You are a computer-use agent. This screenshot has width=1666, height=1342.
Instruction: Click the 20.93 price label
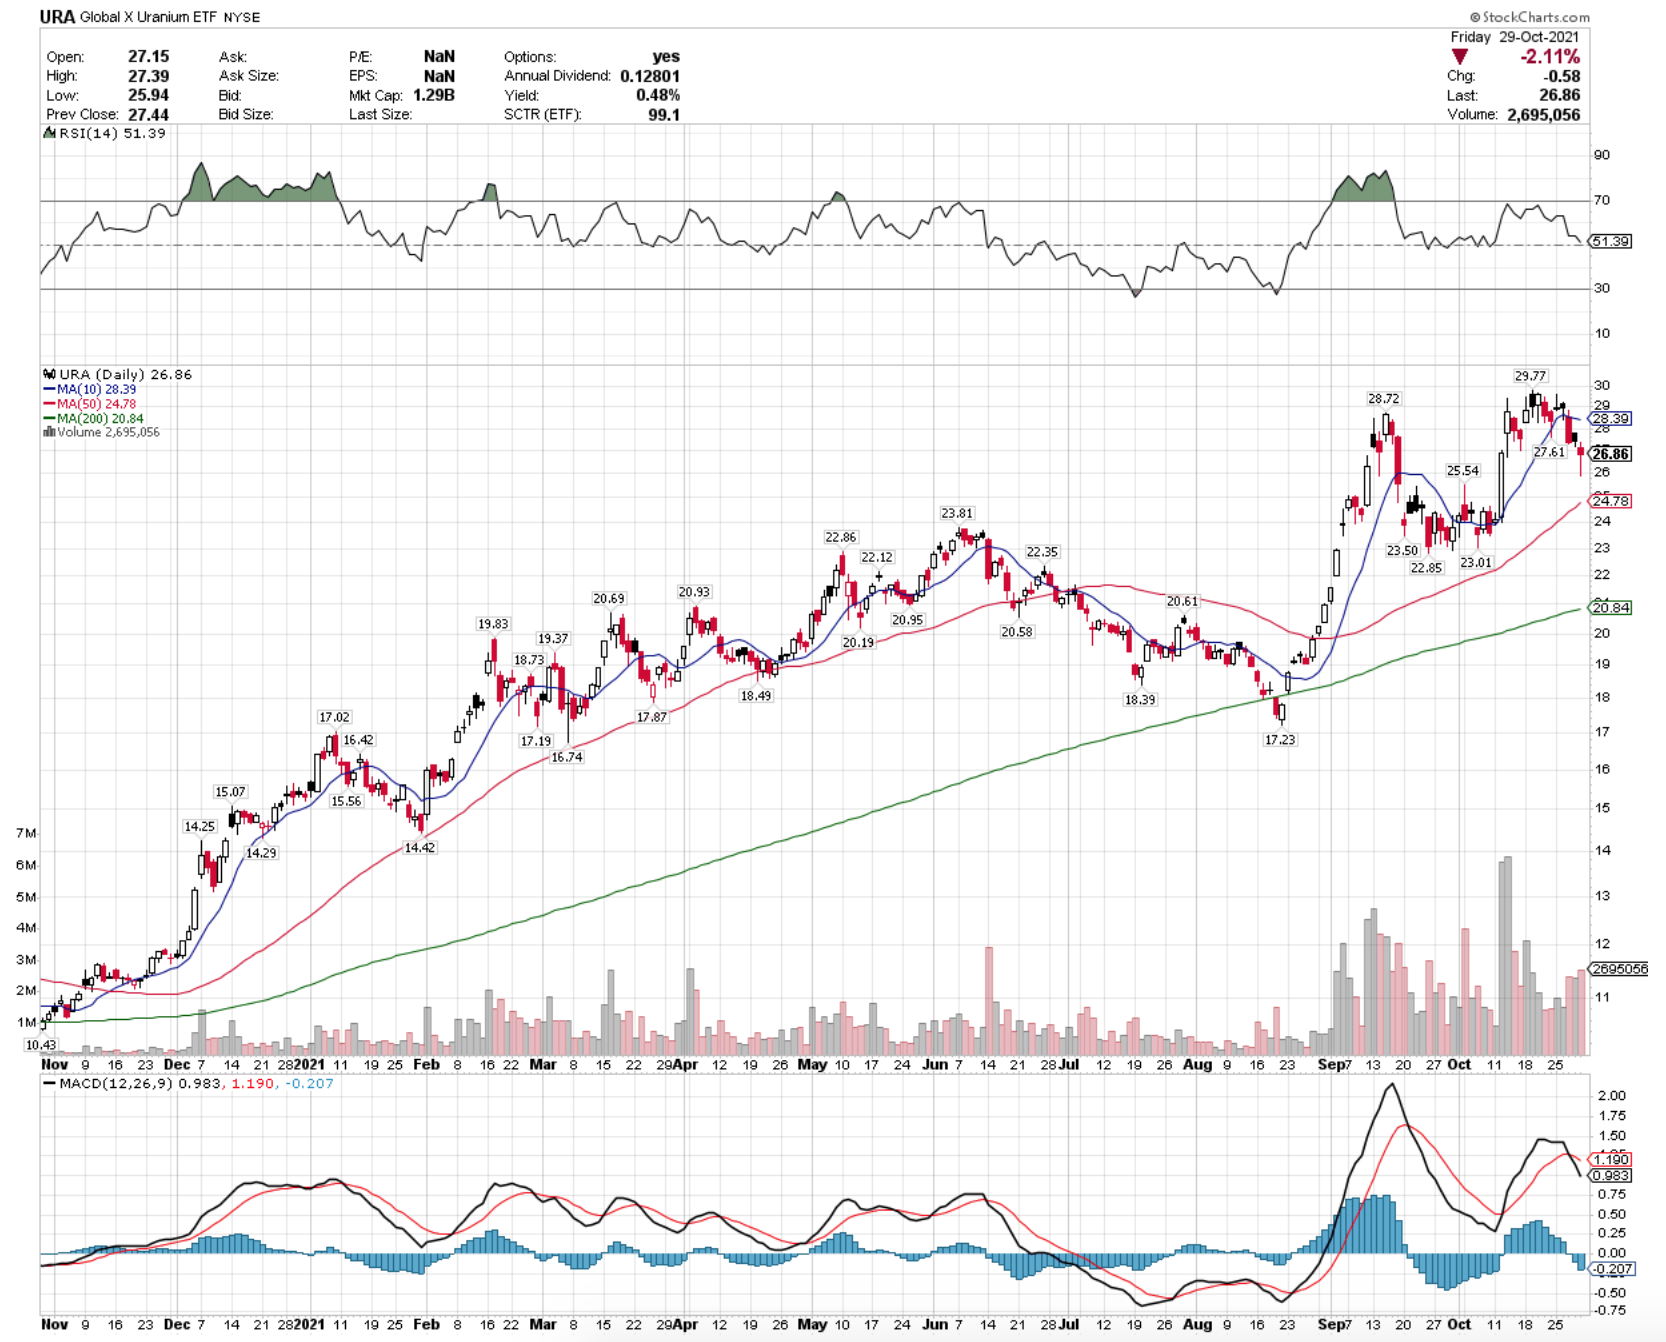point(694,592)
